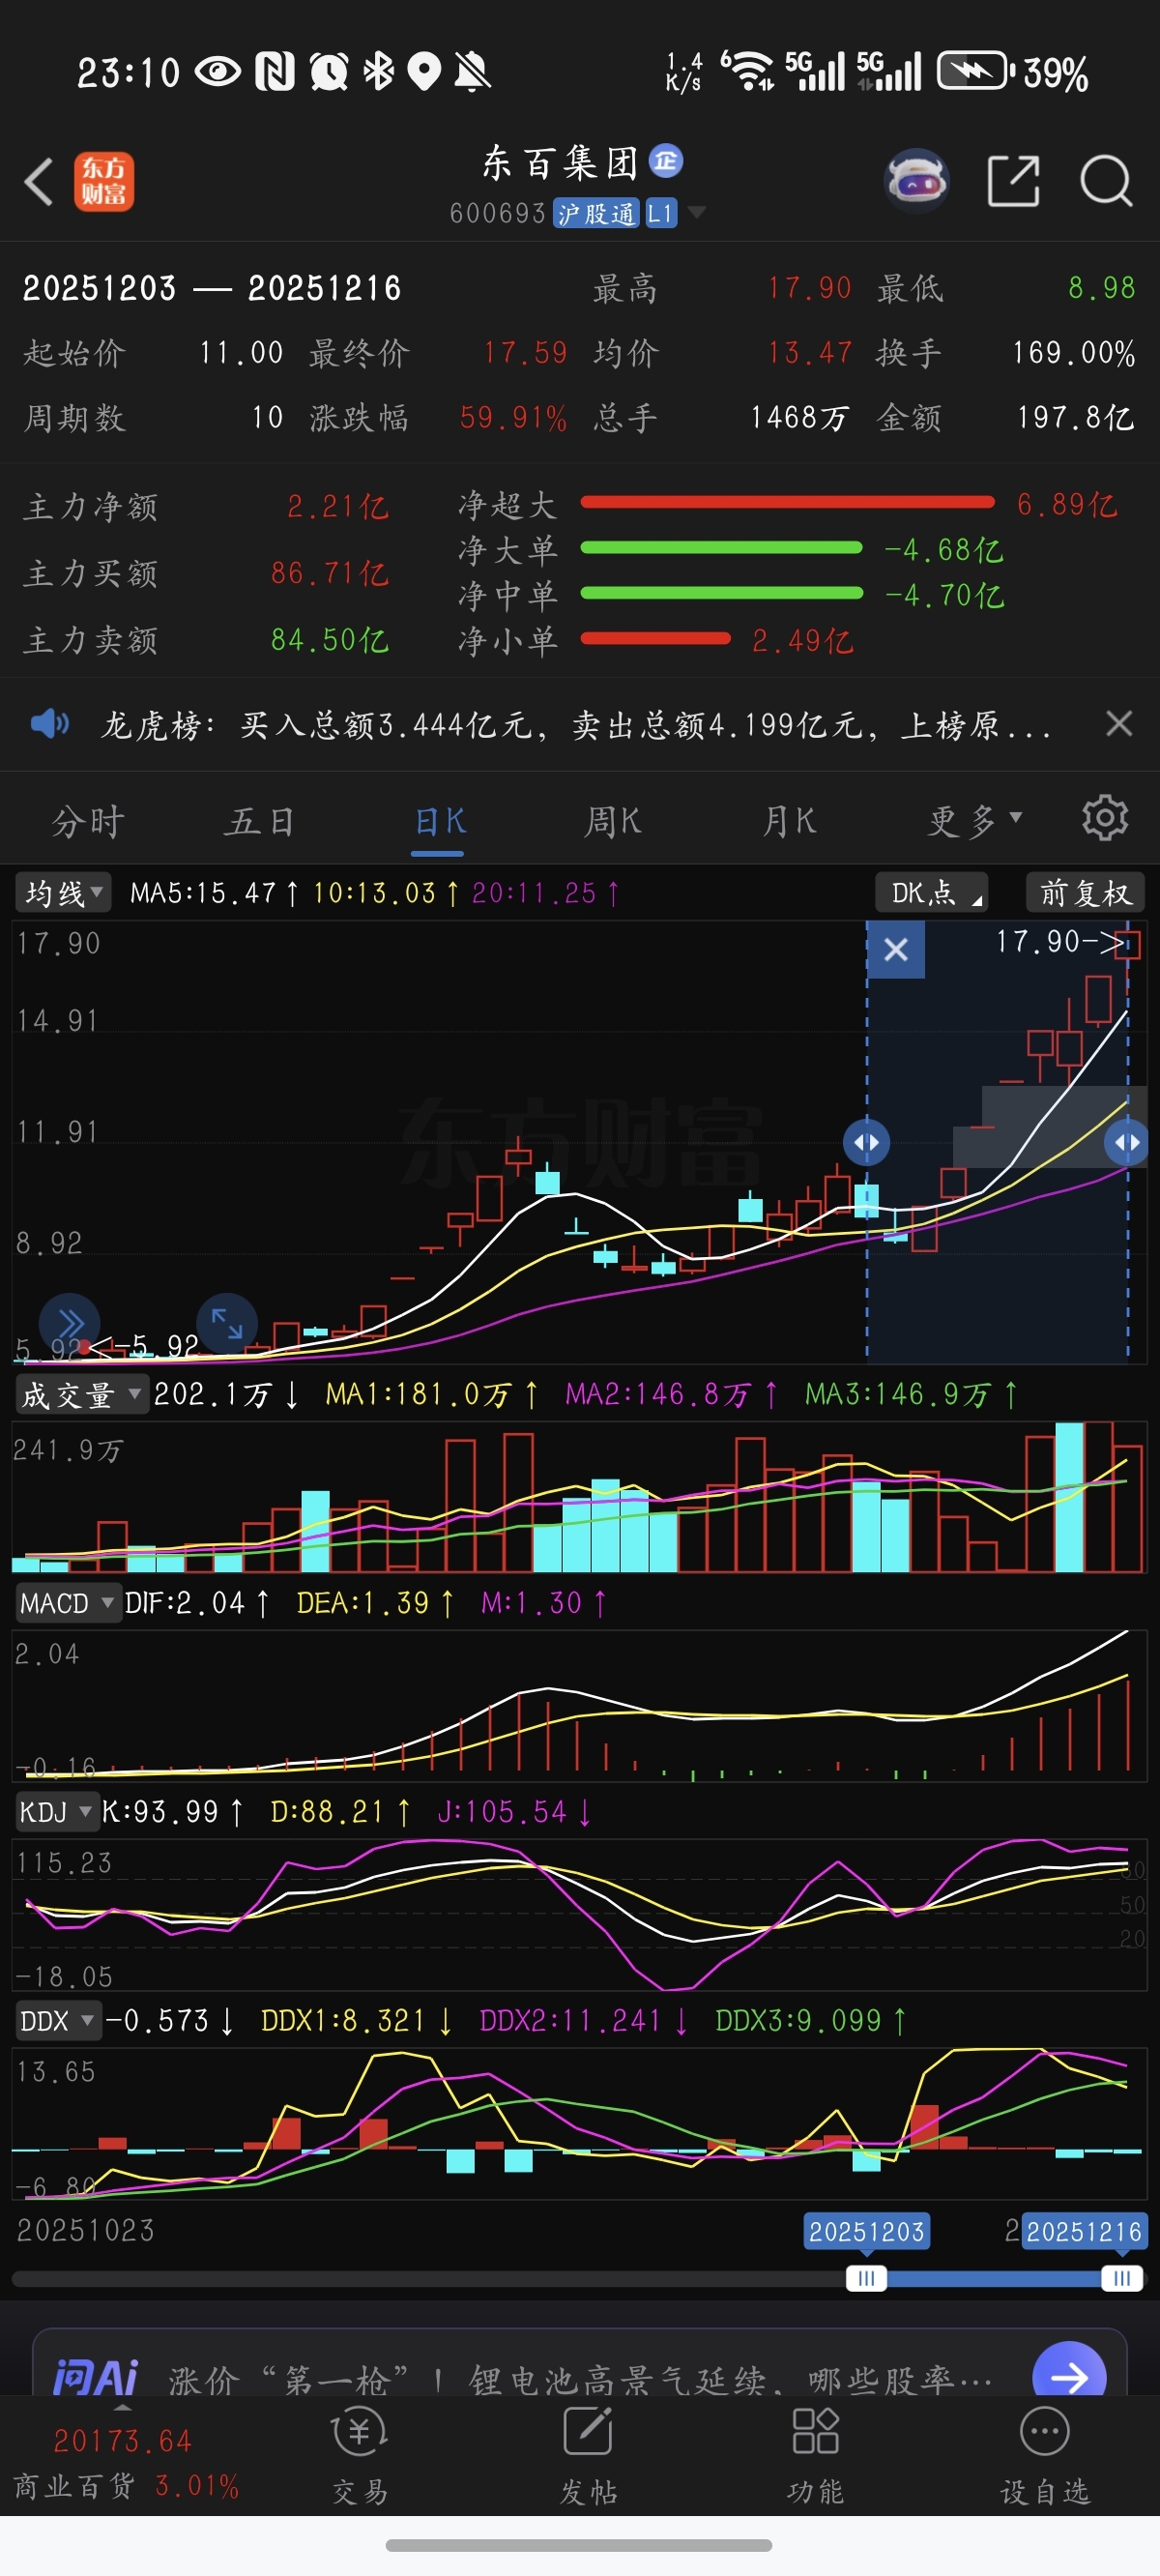Open the MACD indicator dropdown
This screenshot has height=2576, width=1160.
click(x=67, y=1603)
